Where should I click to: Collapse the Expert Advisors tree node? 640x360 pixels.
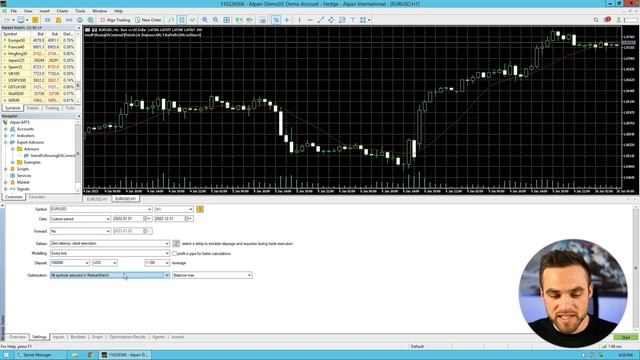(x=6, y=142)
